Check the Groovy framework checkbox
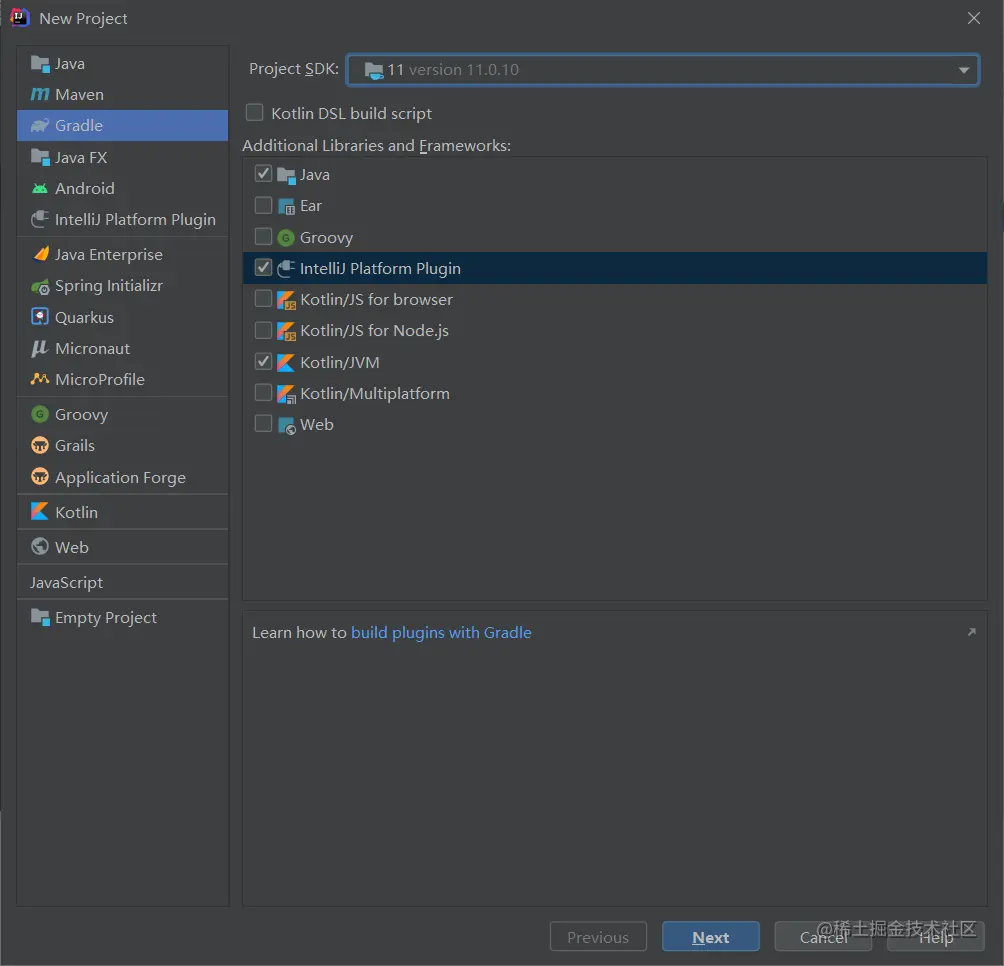The image size is (1004, 966). (x=263, y=236)
